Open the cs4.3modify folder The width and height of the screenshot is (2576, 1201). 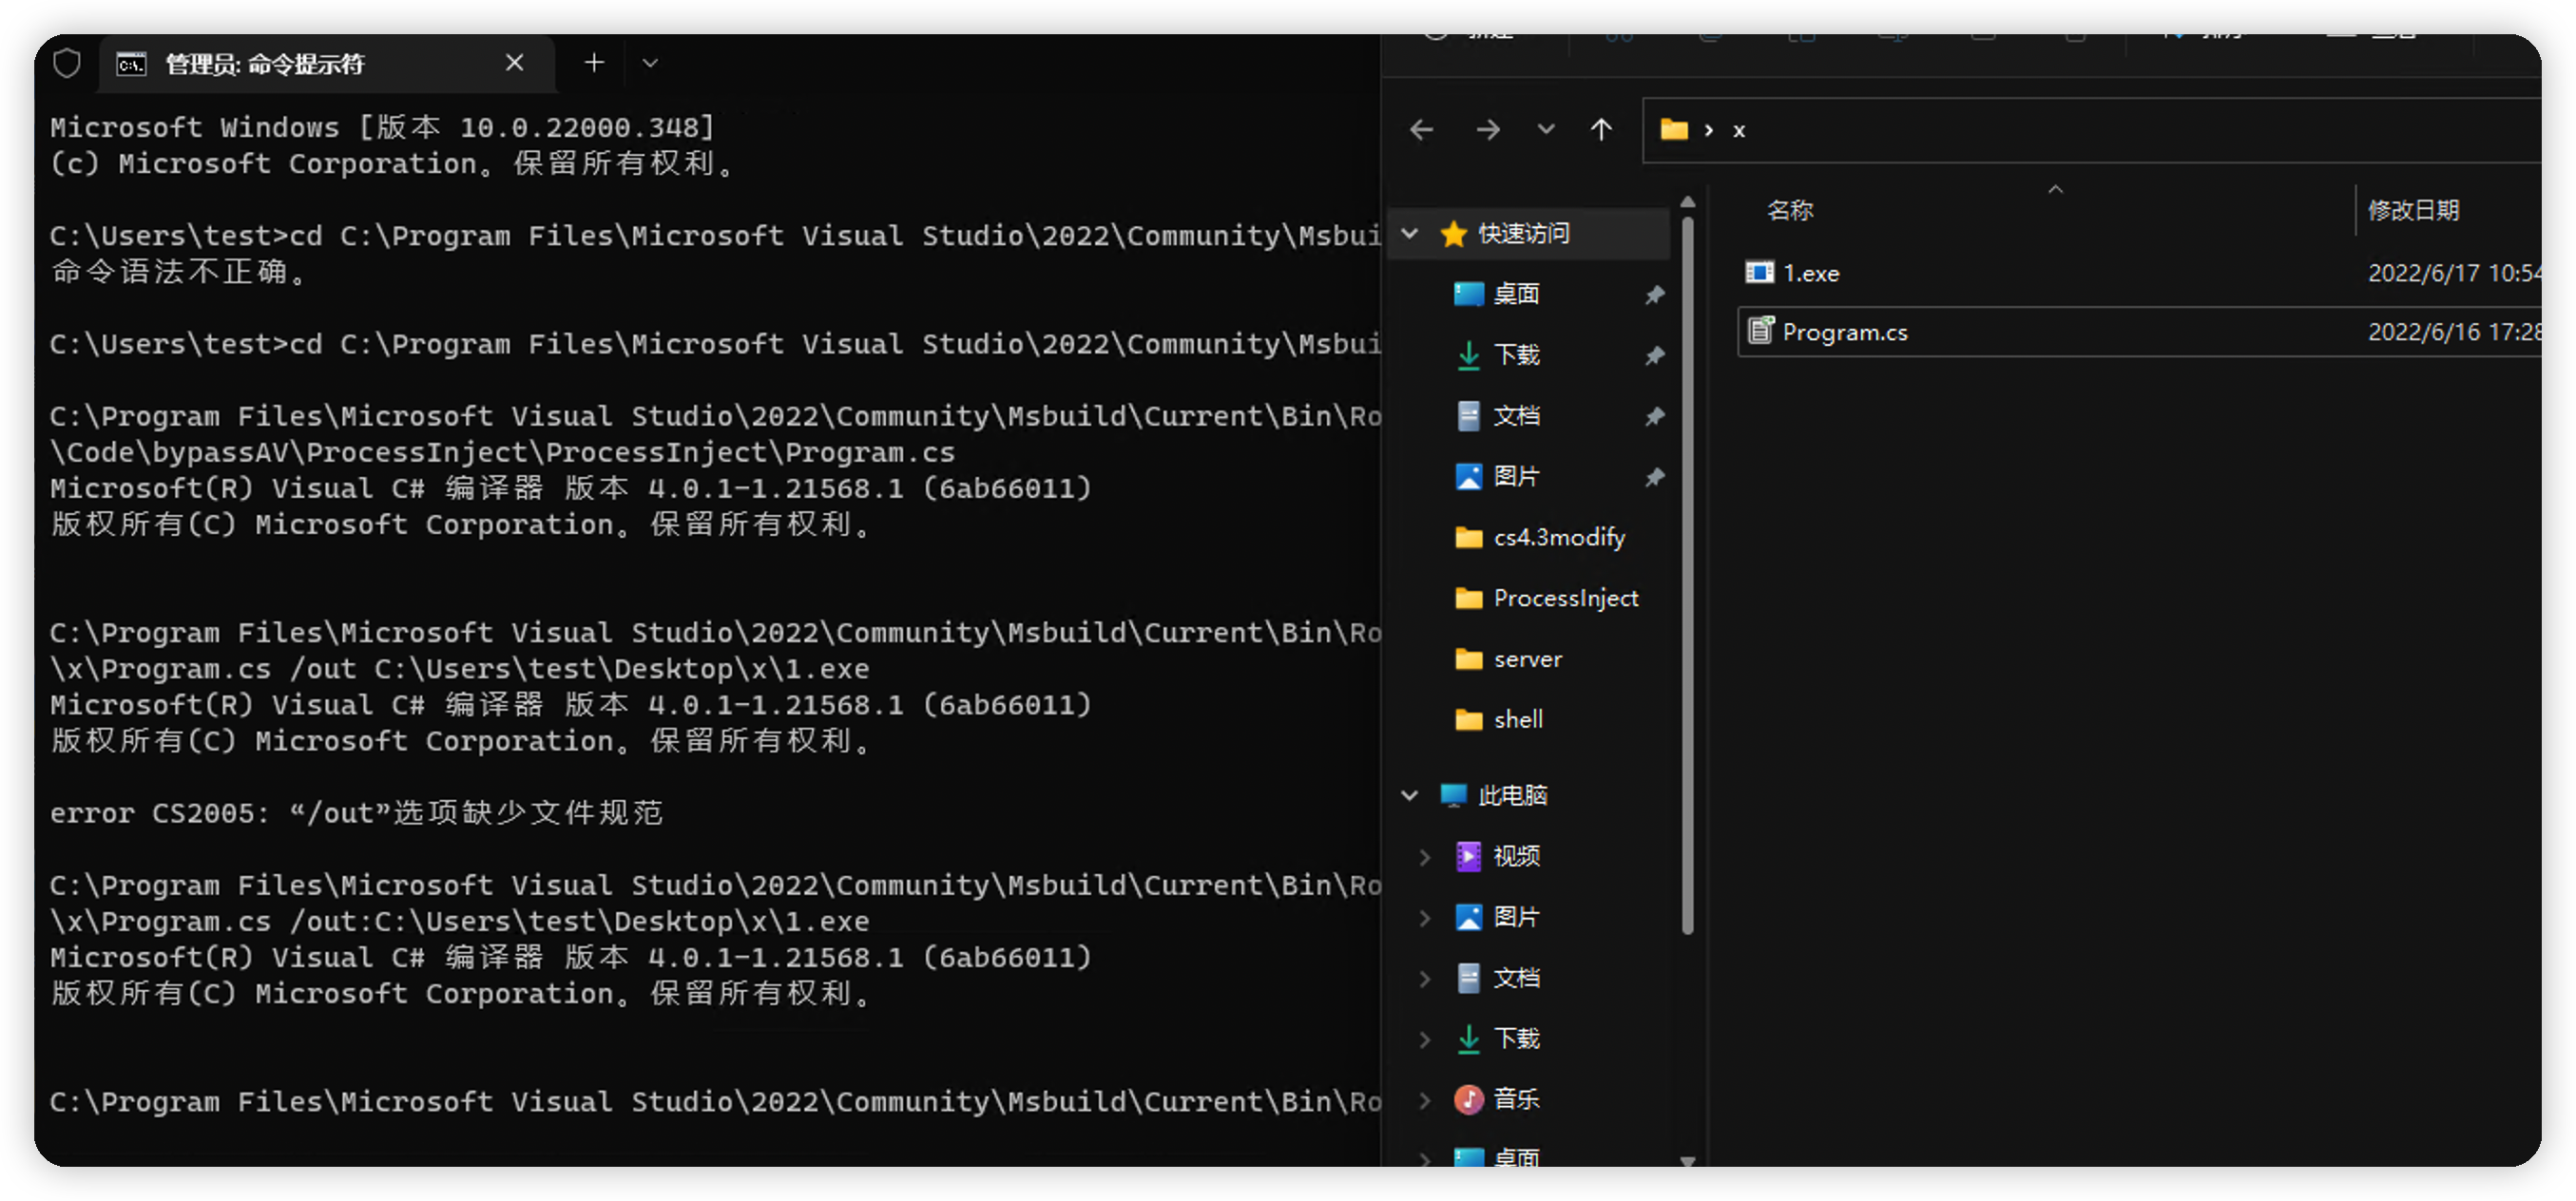click(x=1558, y=538)
